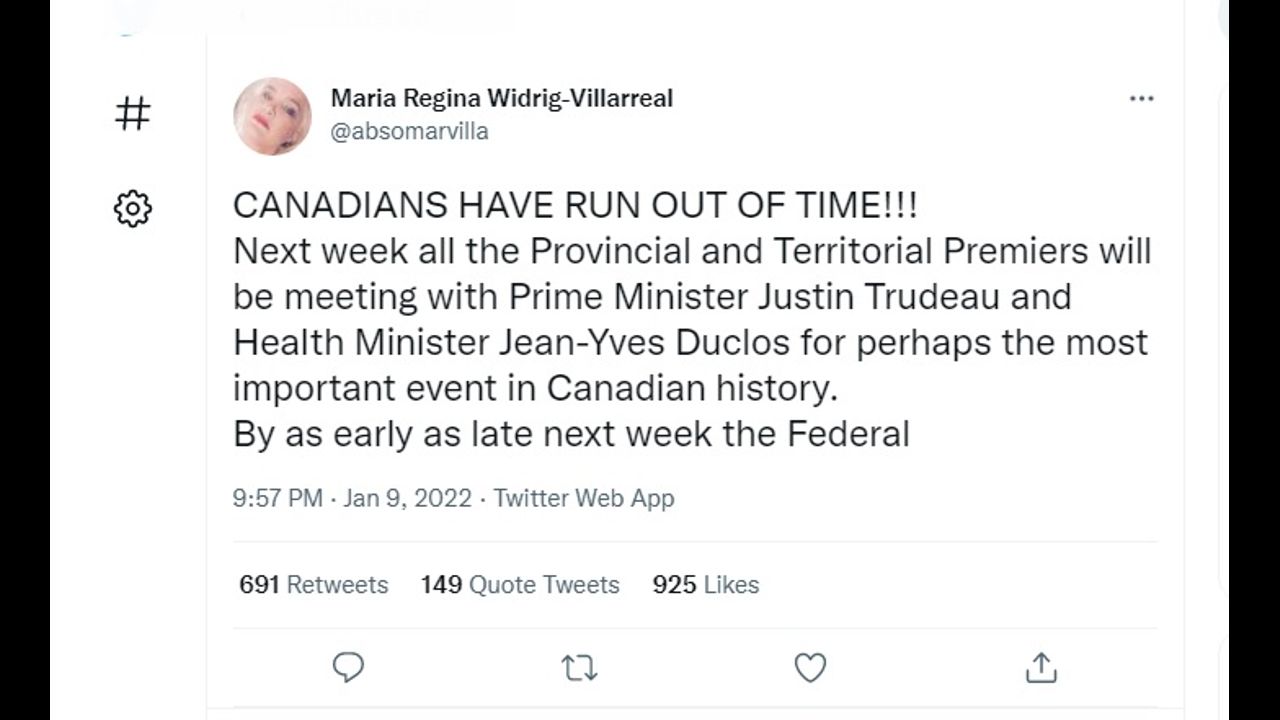Click the @absomarvilla handle
This screenshot has width=1280, height=720.
[x=409, y=132]
